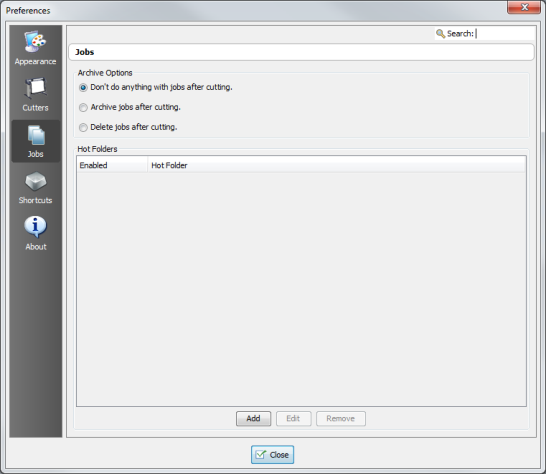Image resolution: width=546 pixels, height=474 pixels.
Task: Close the Preferences window with X
Action: [524, 7]
